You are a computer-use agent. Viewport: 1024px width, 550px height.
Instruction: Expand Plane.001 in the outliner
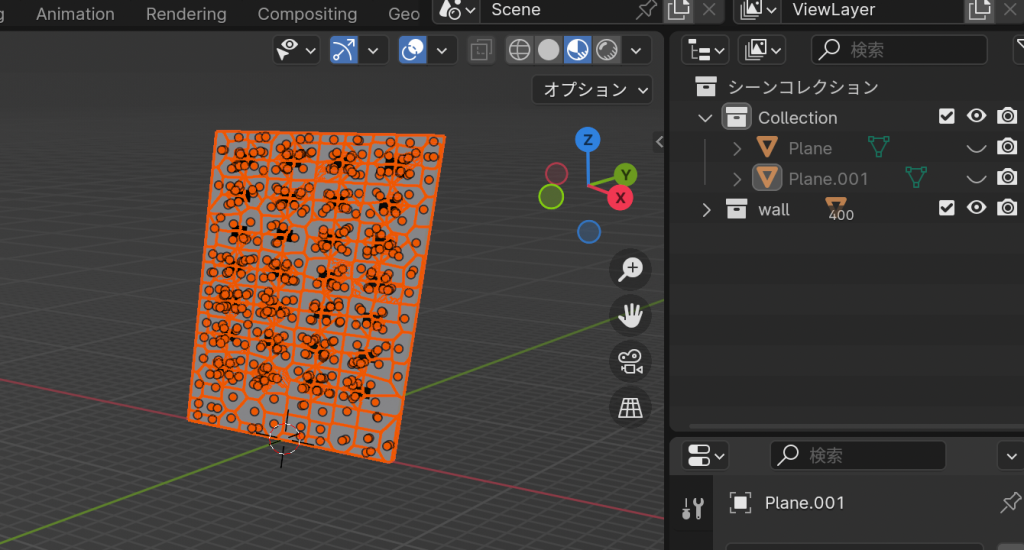point(738,179)
